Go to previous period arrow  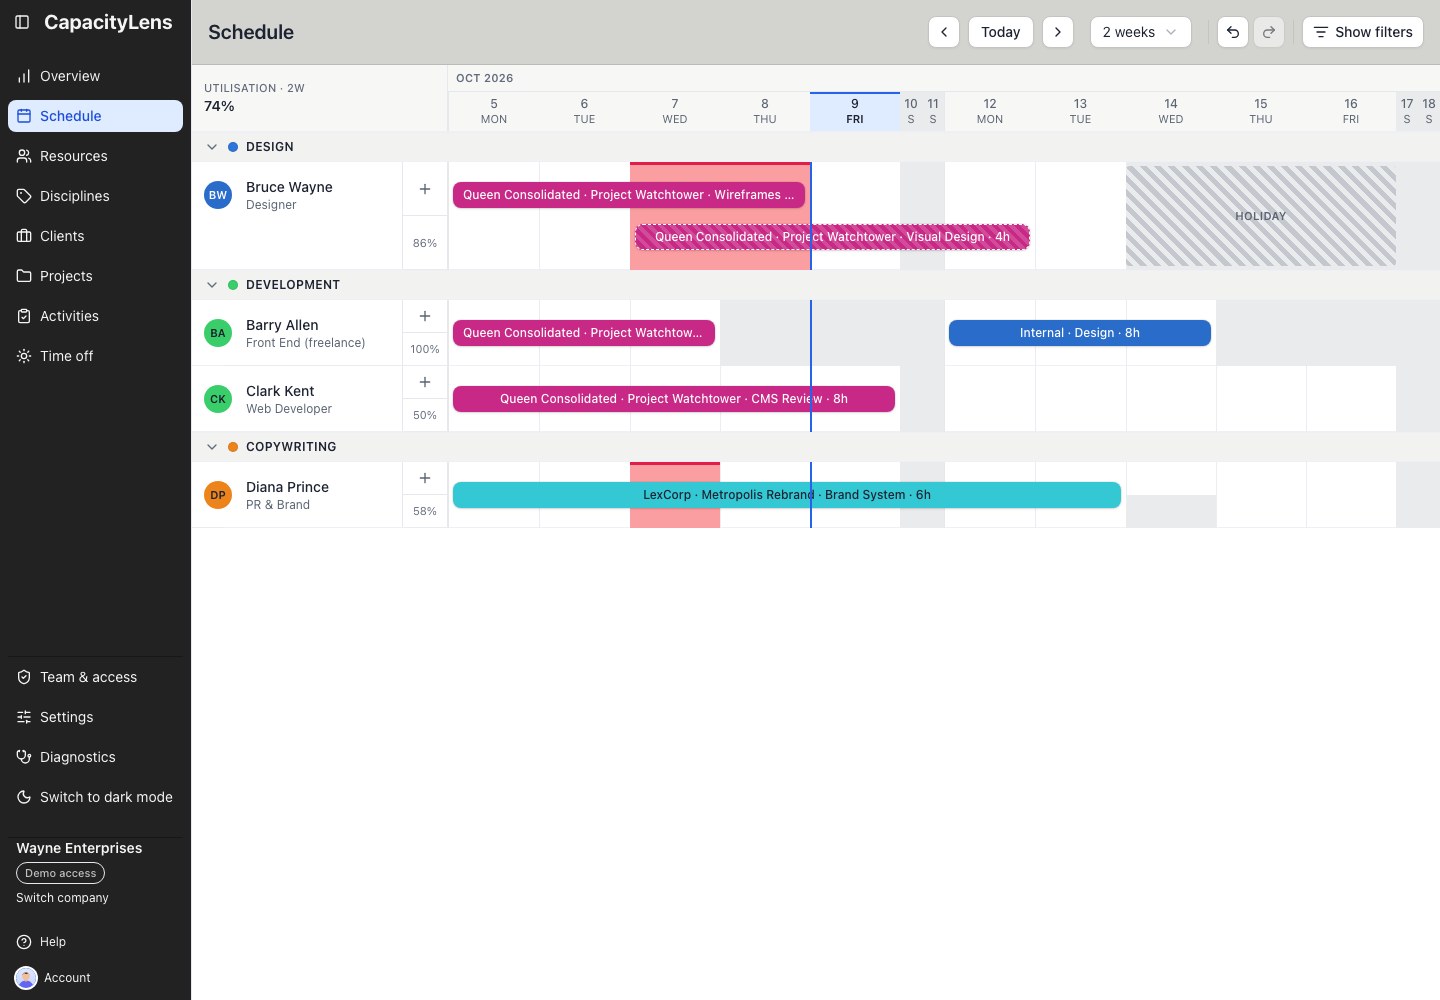[x=944, y=32]
